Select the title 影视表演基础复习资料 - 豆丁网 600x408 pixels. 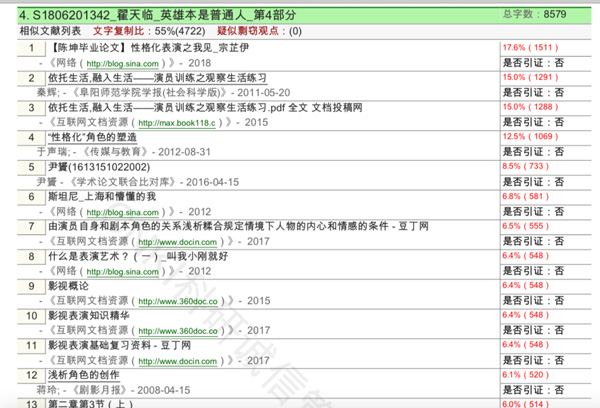[x=119, y=345]
